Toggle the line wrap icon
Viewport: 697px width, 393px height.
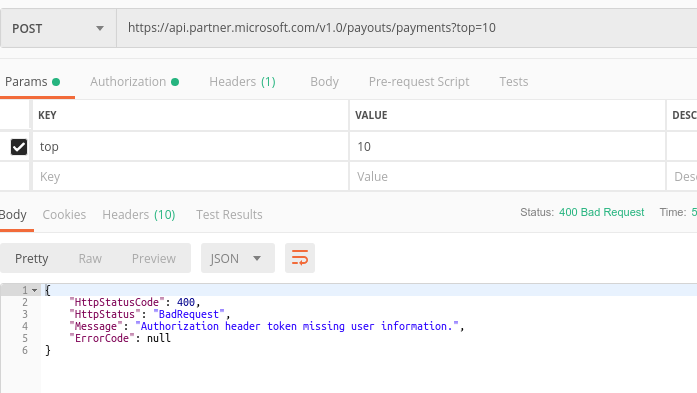[300, 258]
